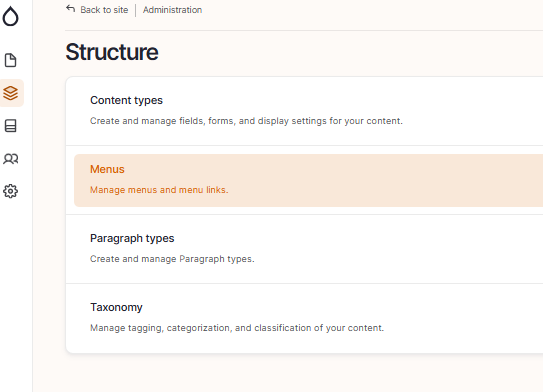The height and width of the screenshot is (392, 543).
Task: Open the Content page icon in sidebar
Action: [10, 60]
